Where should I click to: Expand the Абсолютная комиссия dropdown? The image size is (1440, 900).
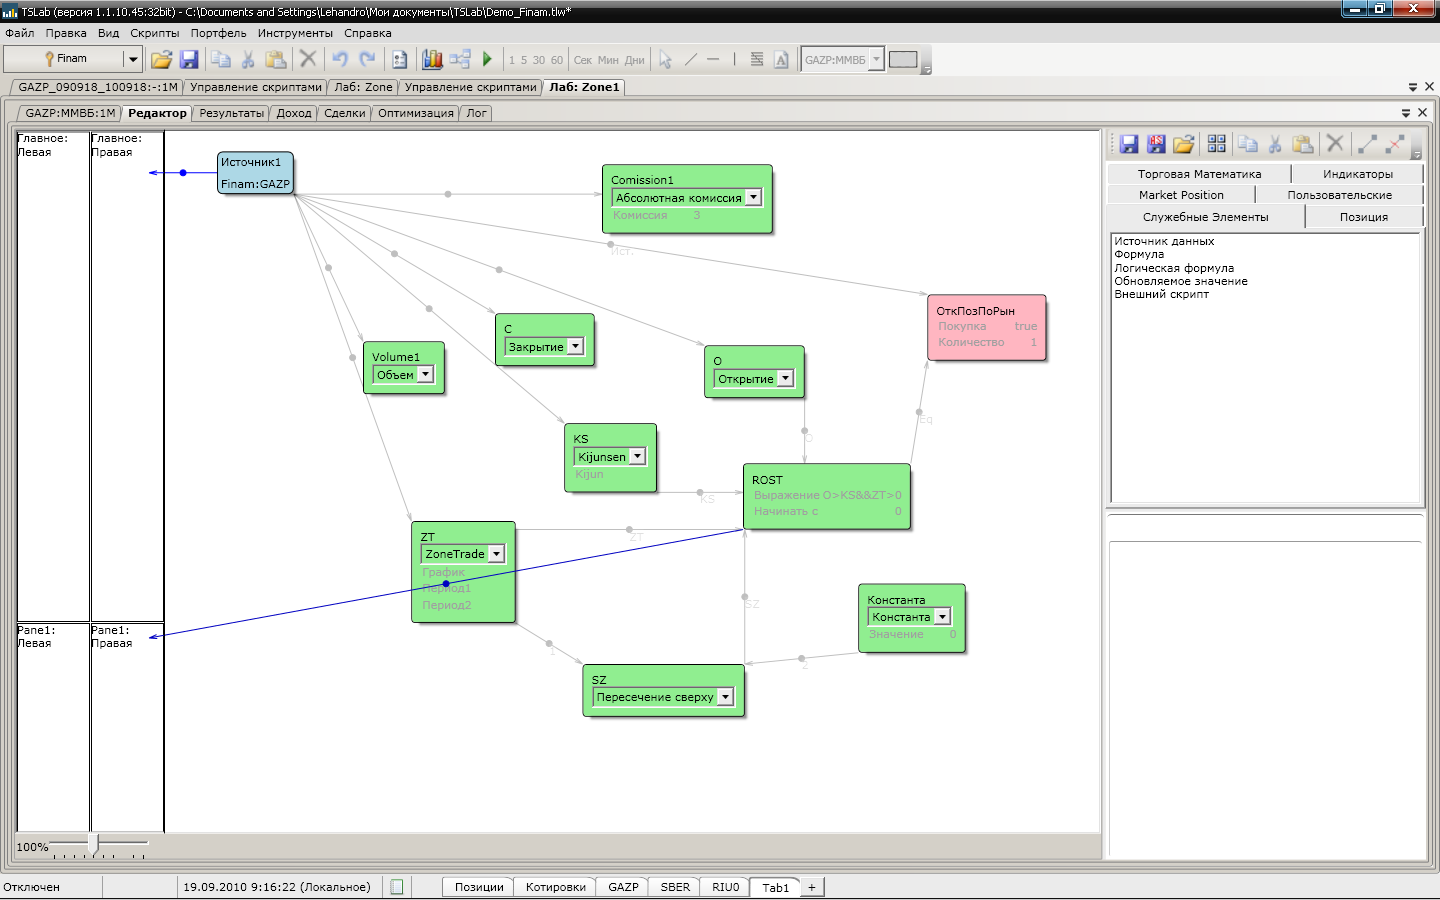(x=753, y=197)
